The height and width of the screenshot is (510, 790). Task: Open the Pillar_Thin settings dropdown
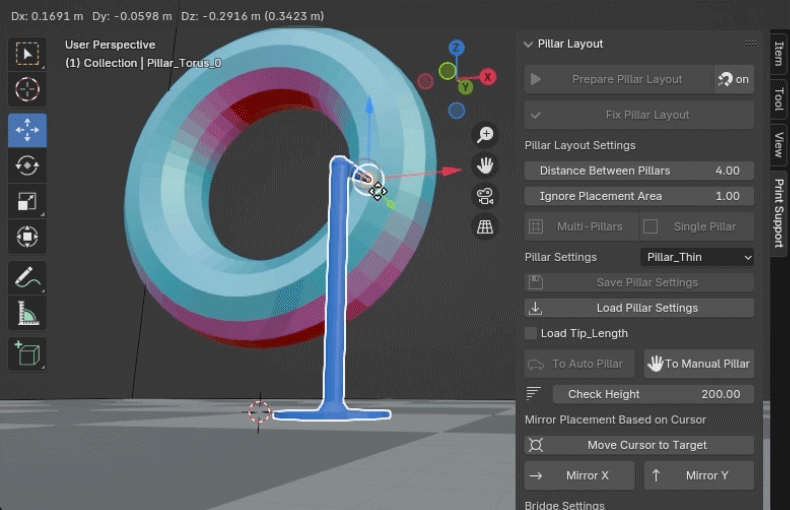(697, 257)
